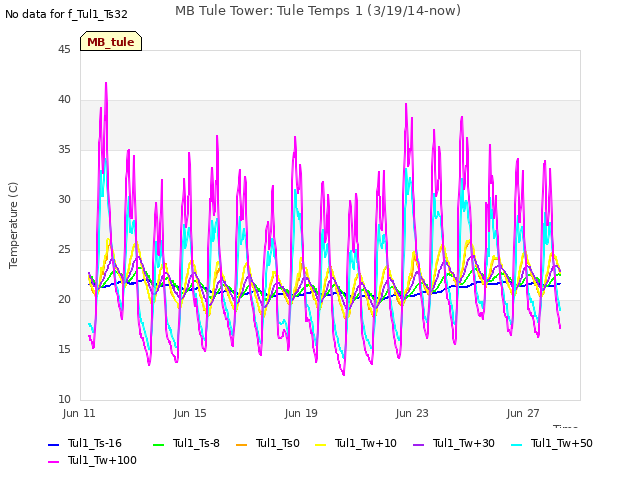Click the Jun 11 x-axis tick label
The image size is (640, 480).
[79, 413]
